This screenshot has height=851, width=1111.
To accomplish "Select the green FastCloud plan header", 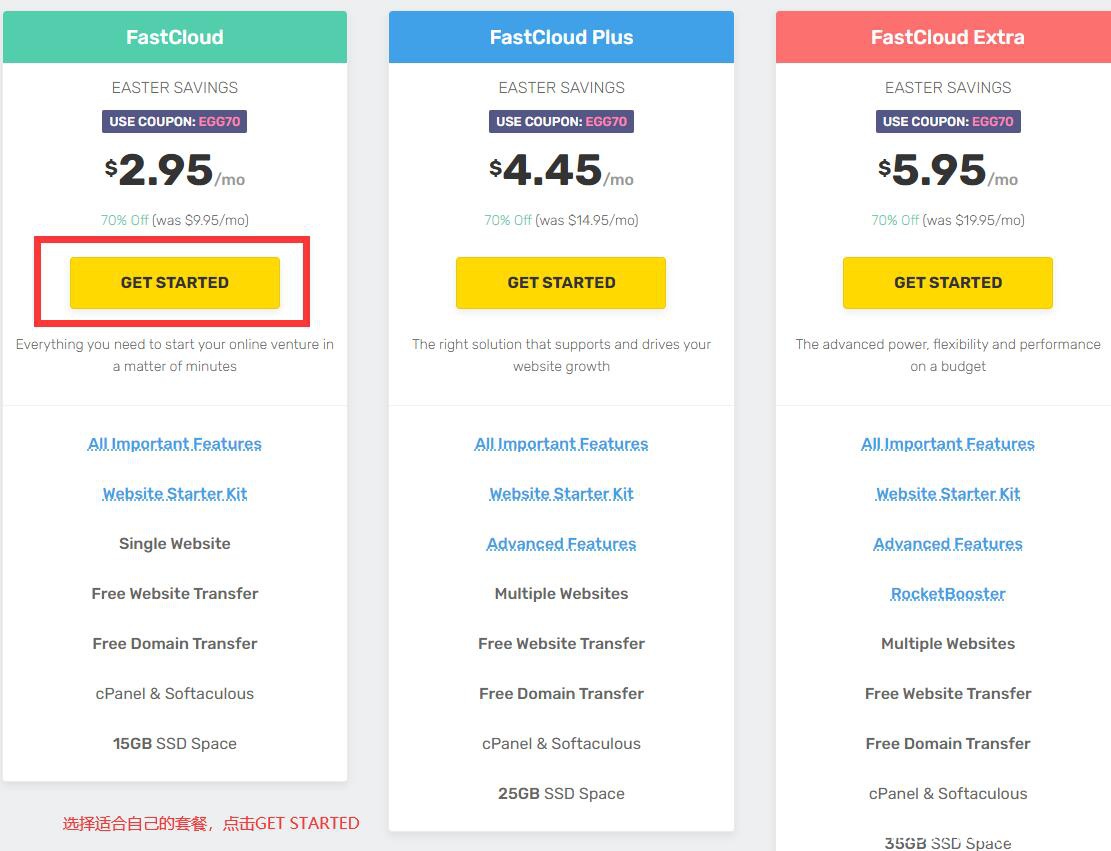I will point(175,38).
